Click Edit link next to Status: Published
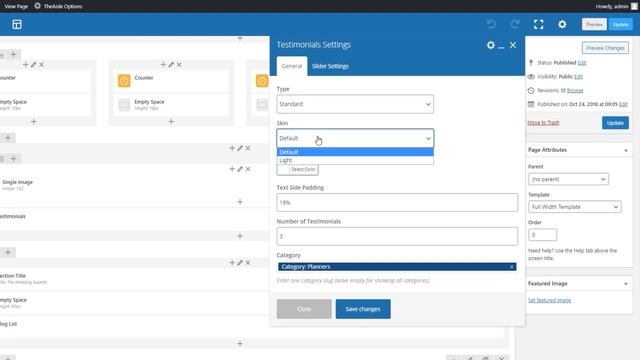 (x=582, y=62)
